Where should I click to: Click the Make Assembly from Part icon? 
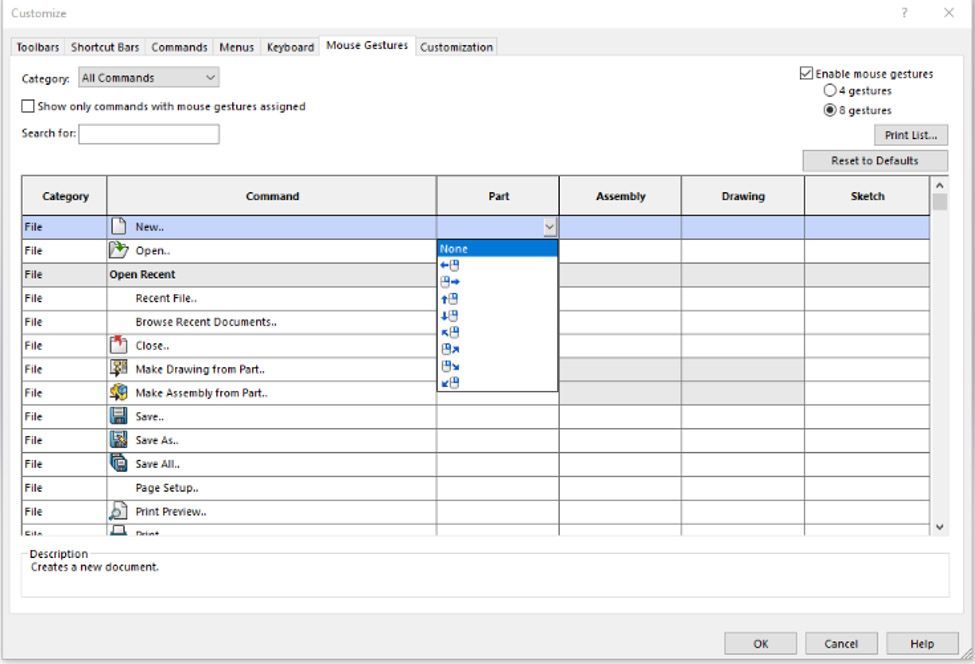118,392
